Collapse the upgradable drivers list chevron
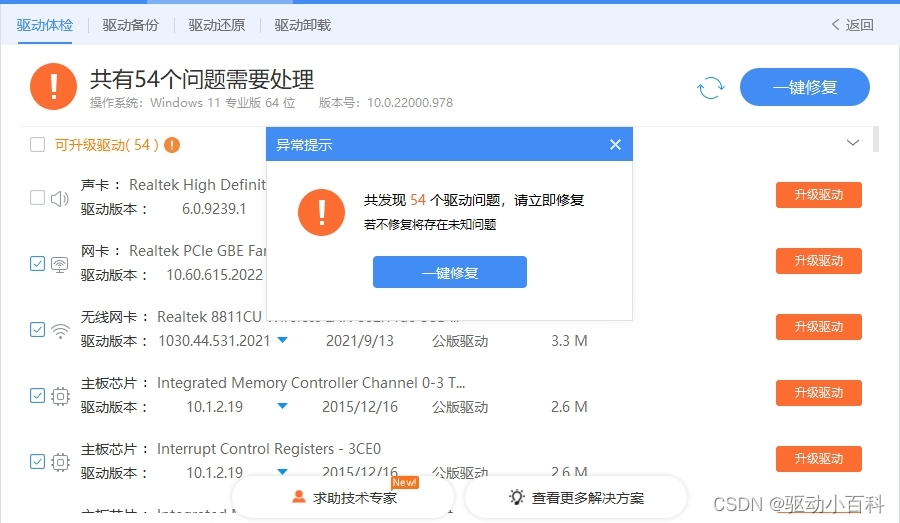Viewport: 900px width, 523px height. [x=853, y=142]
